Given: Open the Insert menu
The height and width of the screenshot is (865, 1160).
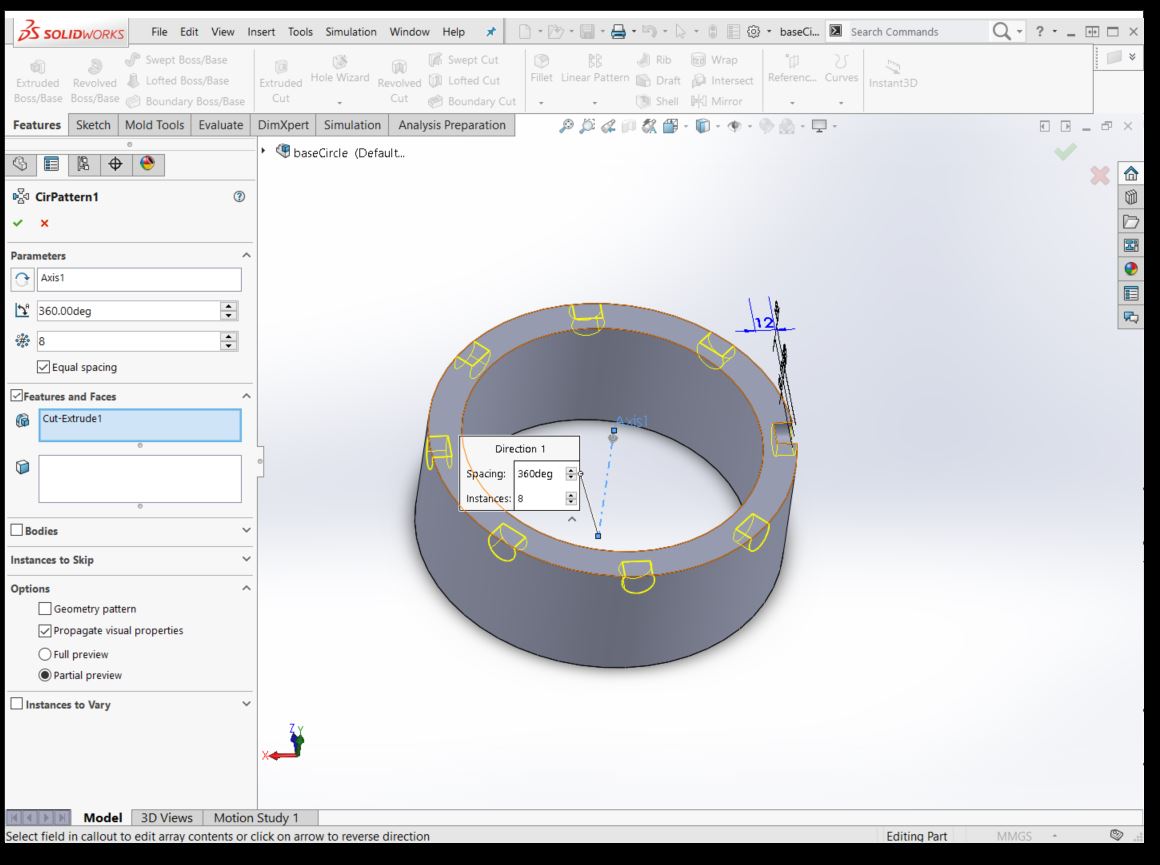Looking at the screenshot, I should (x=261, y=32).
